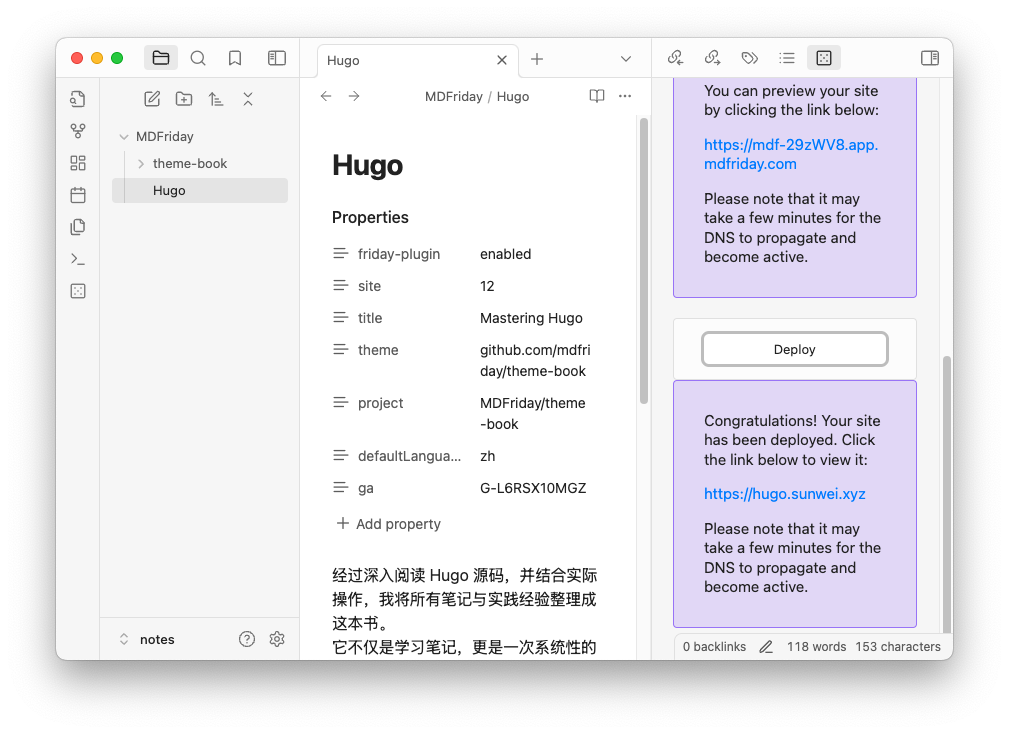
Task: Open the Friday plugin dice icon in ribbon
Action: [x=78, y=291]
